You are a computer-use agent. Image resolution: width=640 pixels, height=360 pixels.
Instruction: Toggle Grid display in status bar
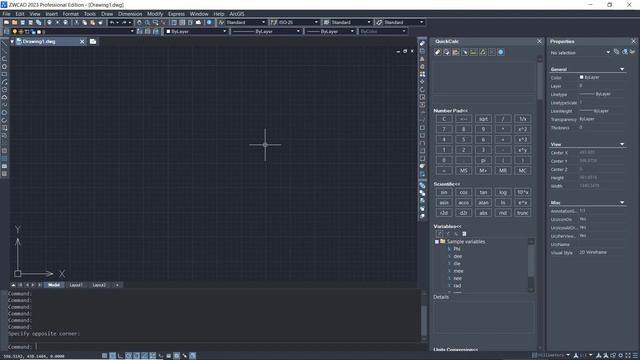click(113, 356)
